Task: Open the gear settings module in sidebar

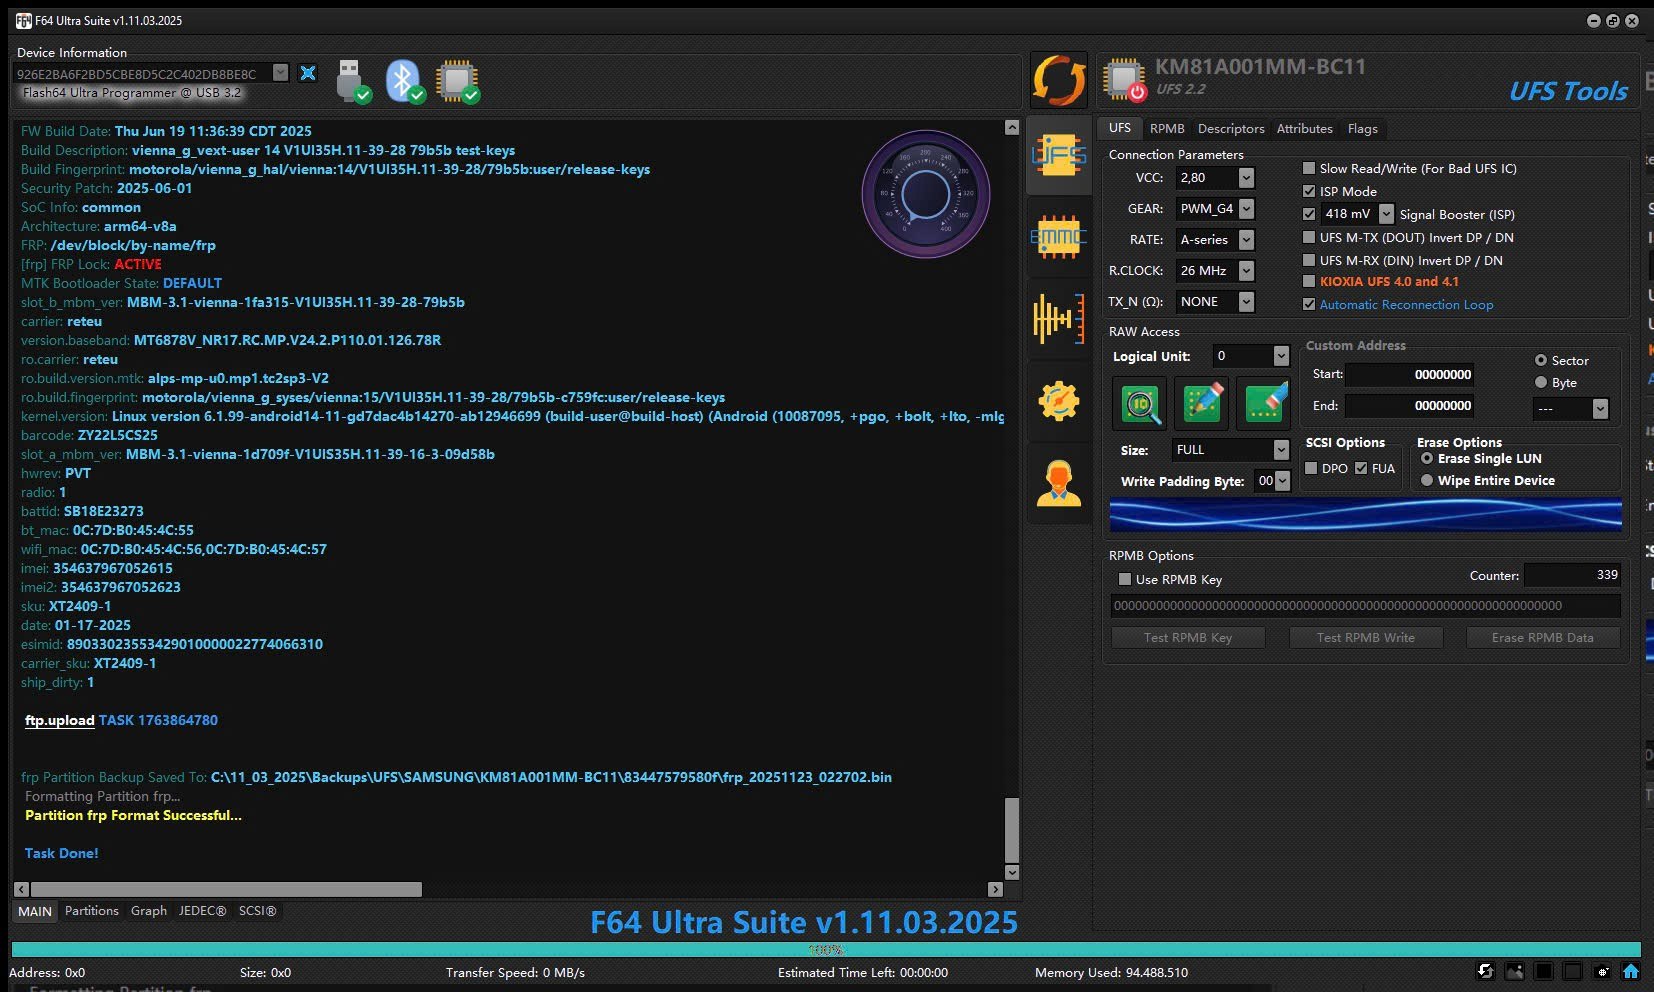Action: coord(1059,401)
